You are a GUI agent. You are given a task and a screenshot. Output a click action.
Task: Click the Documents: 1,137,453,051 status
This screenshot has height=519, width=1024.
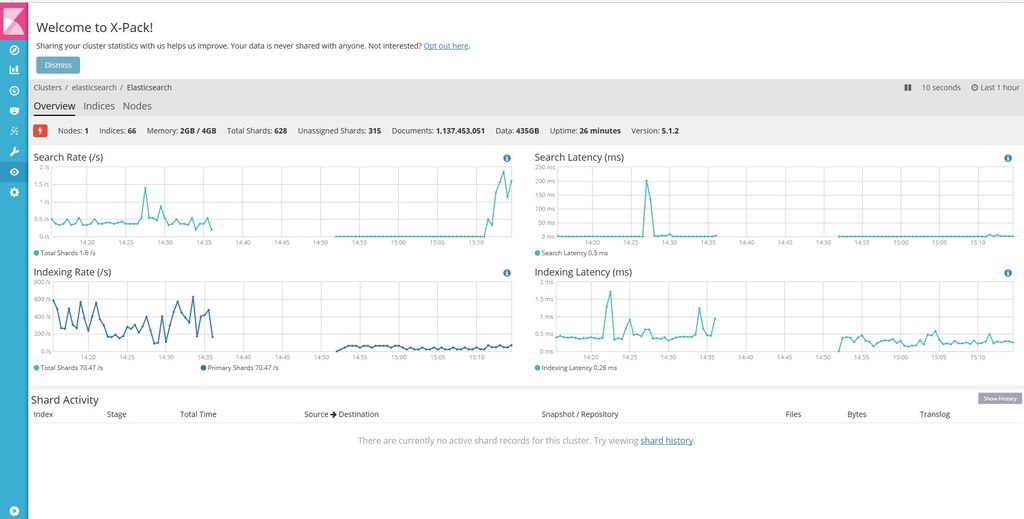(x=438, y=131)
